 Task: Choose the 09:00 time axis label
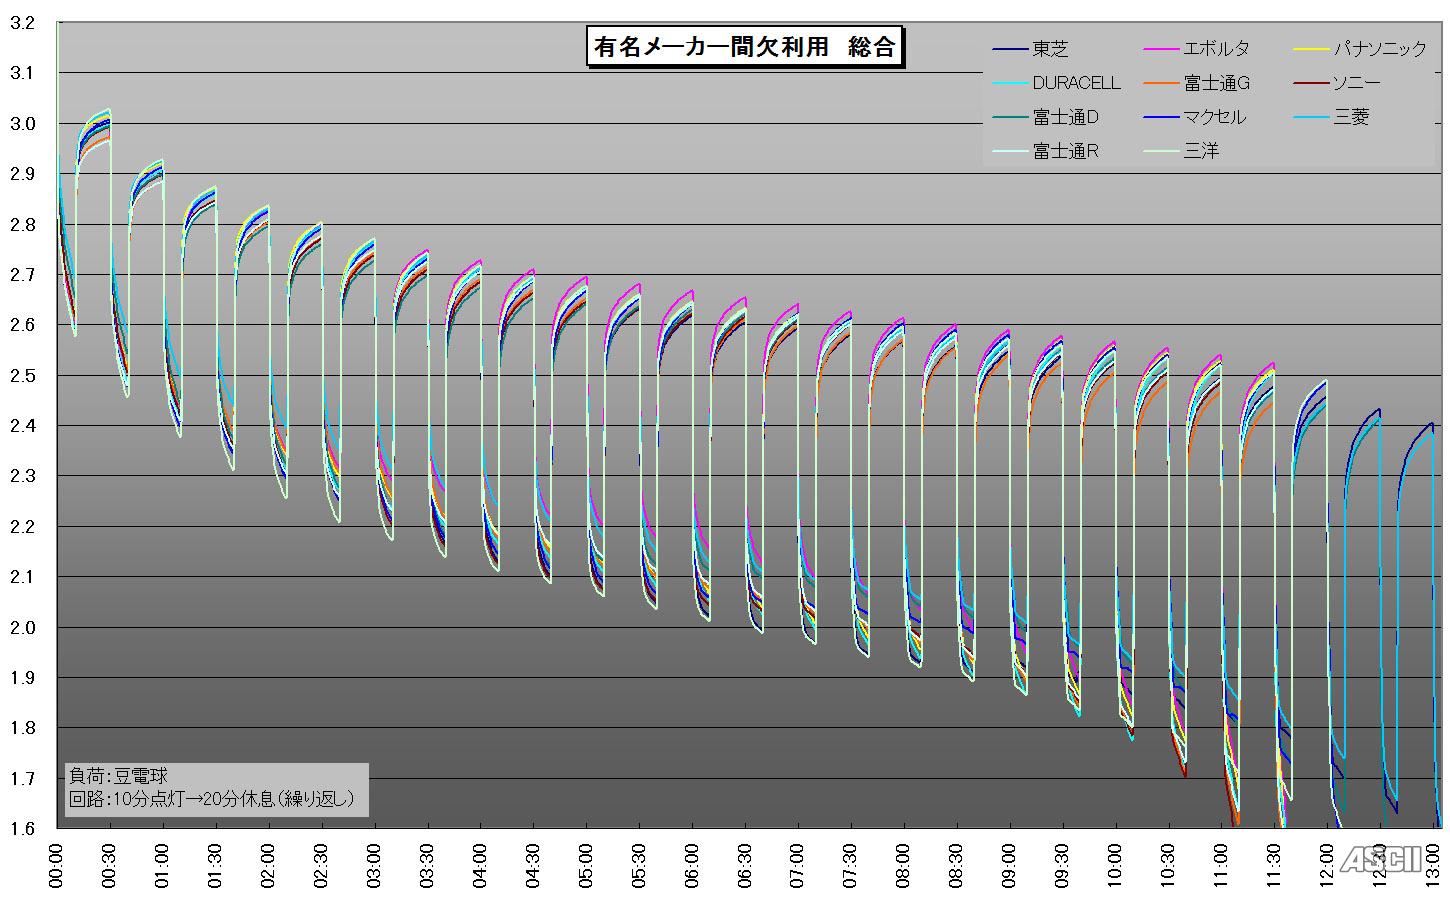click(x=1011, y=865)
